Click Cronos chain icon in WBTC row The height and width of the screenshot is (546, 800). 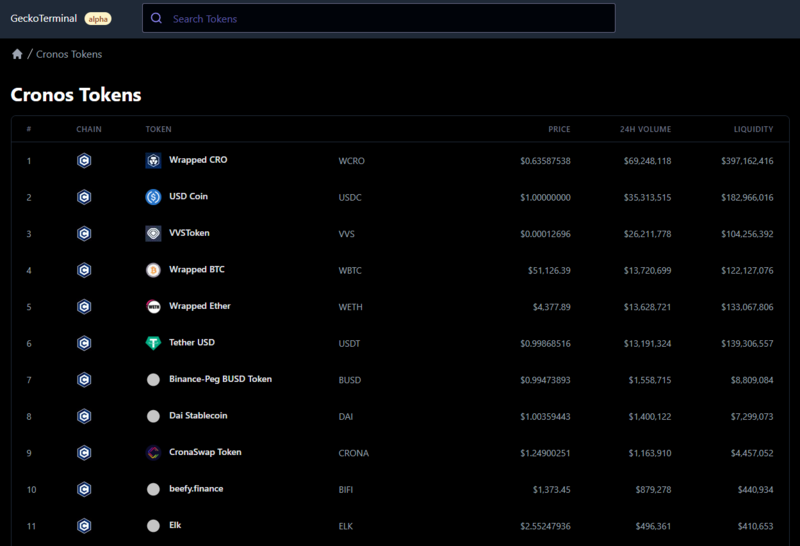point(84,270)
